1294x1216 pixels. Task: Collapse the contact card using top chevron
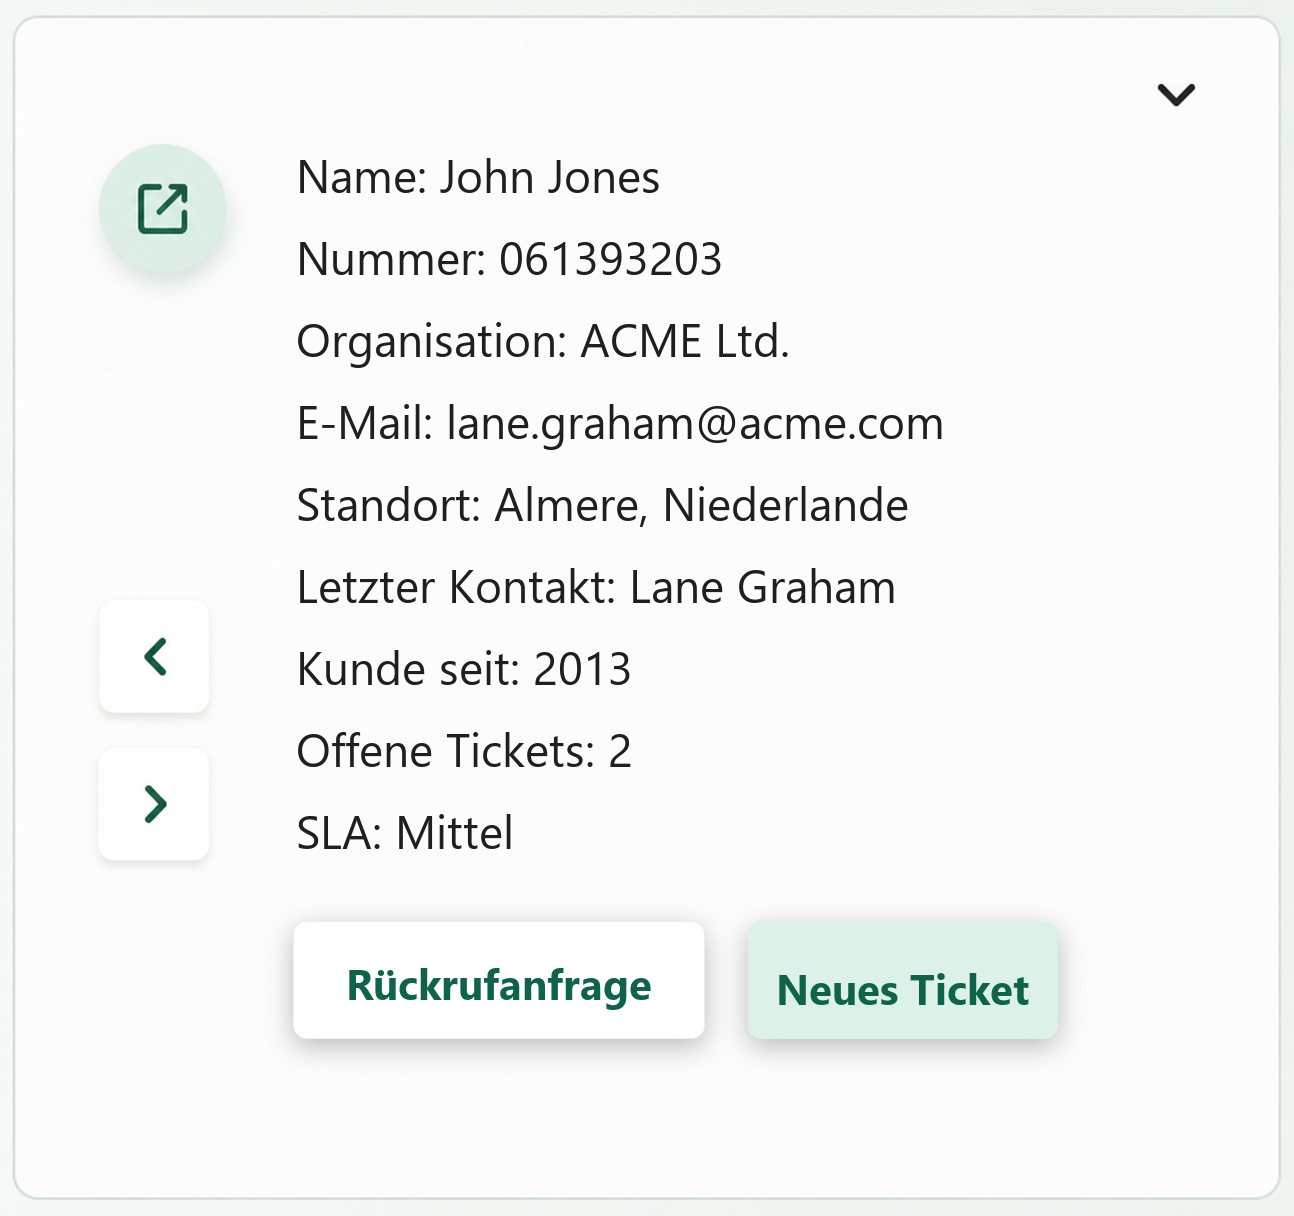coord(1176,94)
